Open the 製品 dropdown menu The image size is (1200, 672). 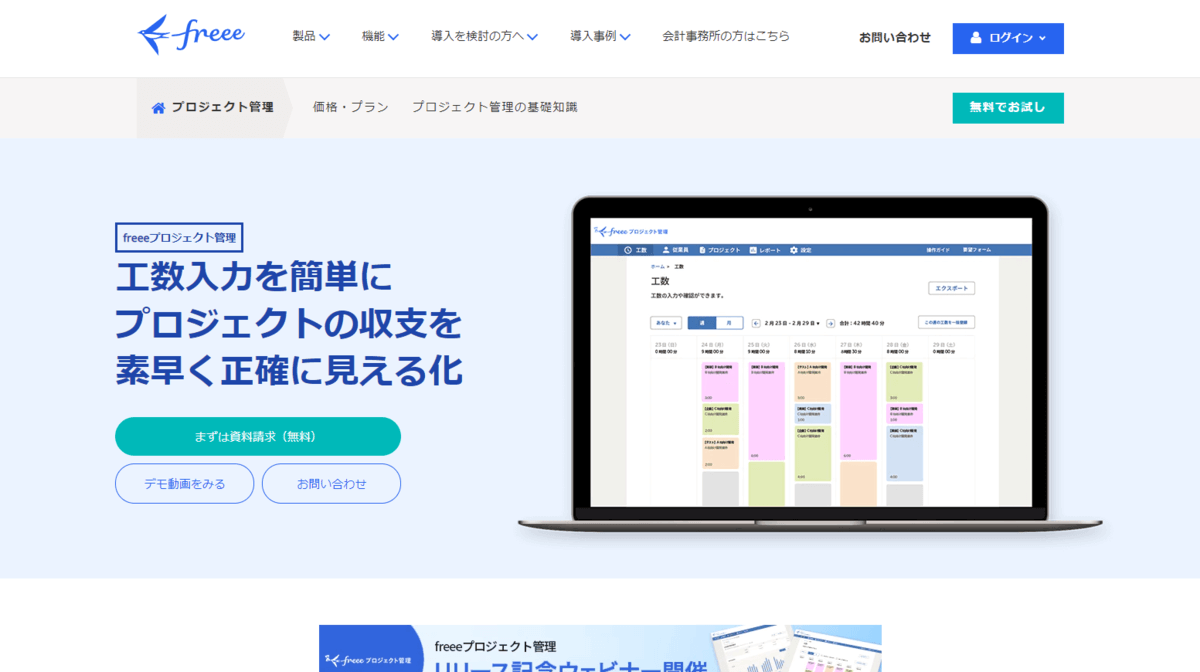pos(311,36)
